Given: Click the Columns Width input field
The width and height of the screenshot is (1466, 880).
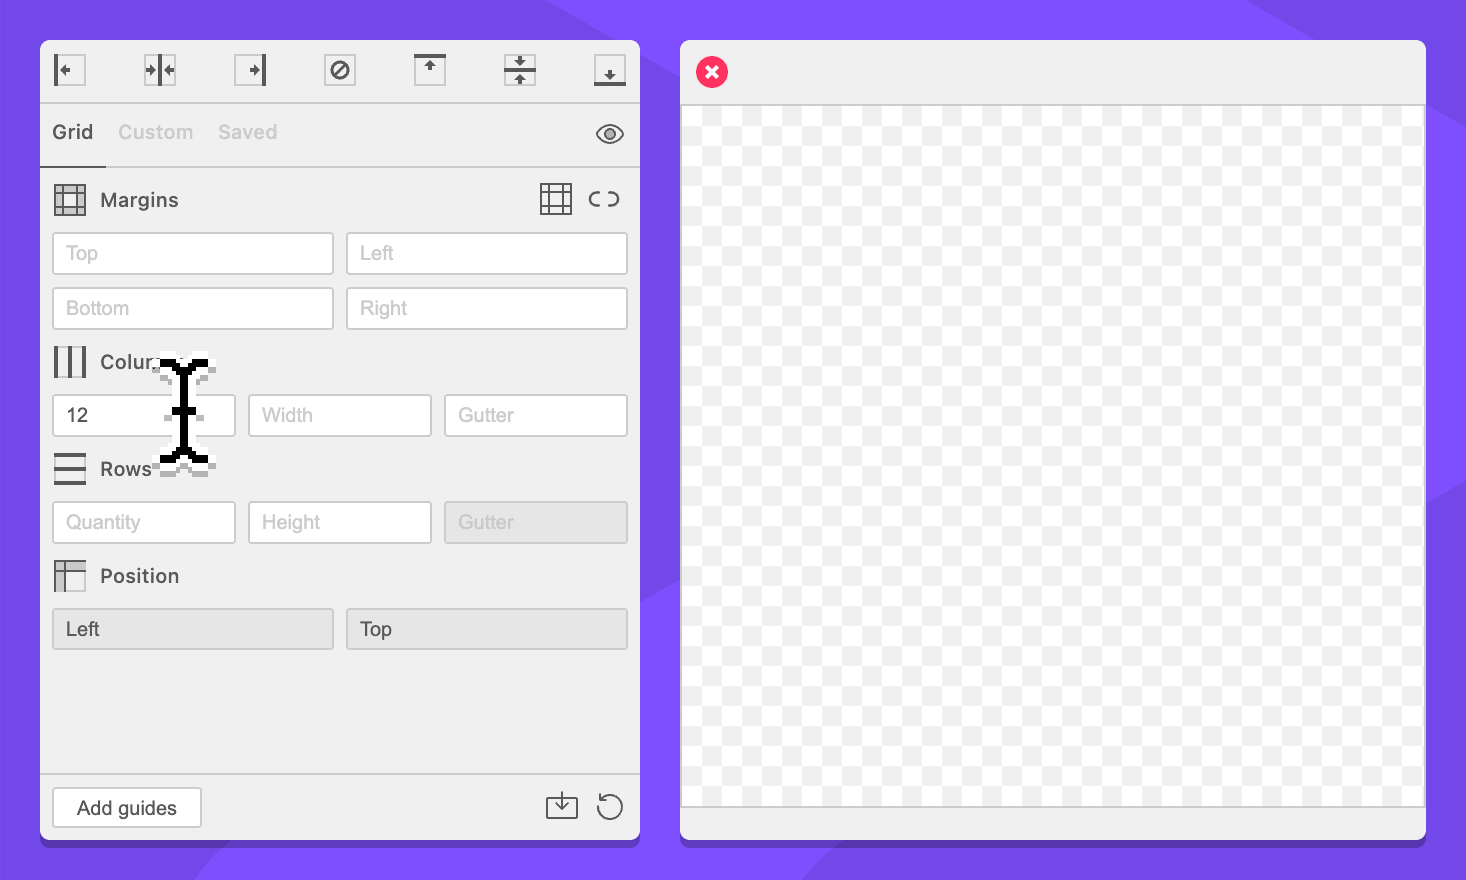Looking at the screenshot, I should (x=340, y=415).
